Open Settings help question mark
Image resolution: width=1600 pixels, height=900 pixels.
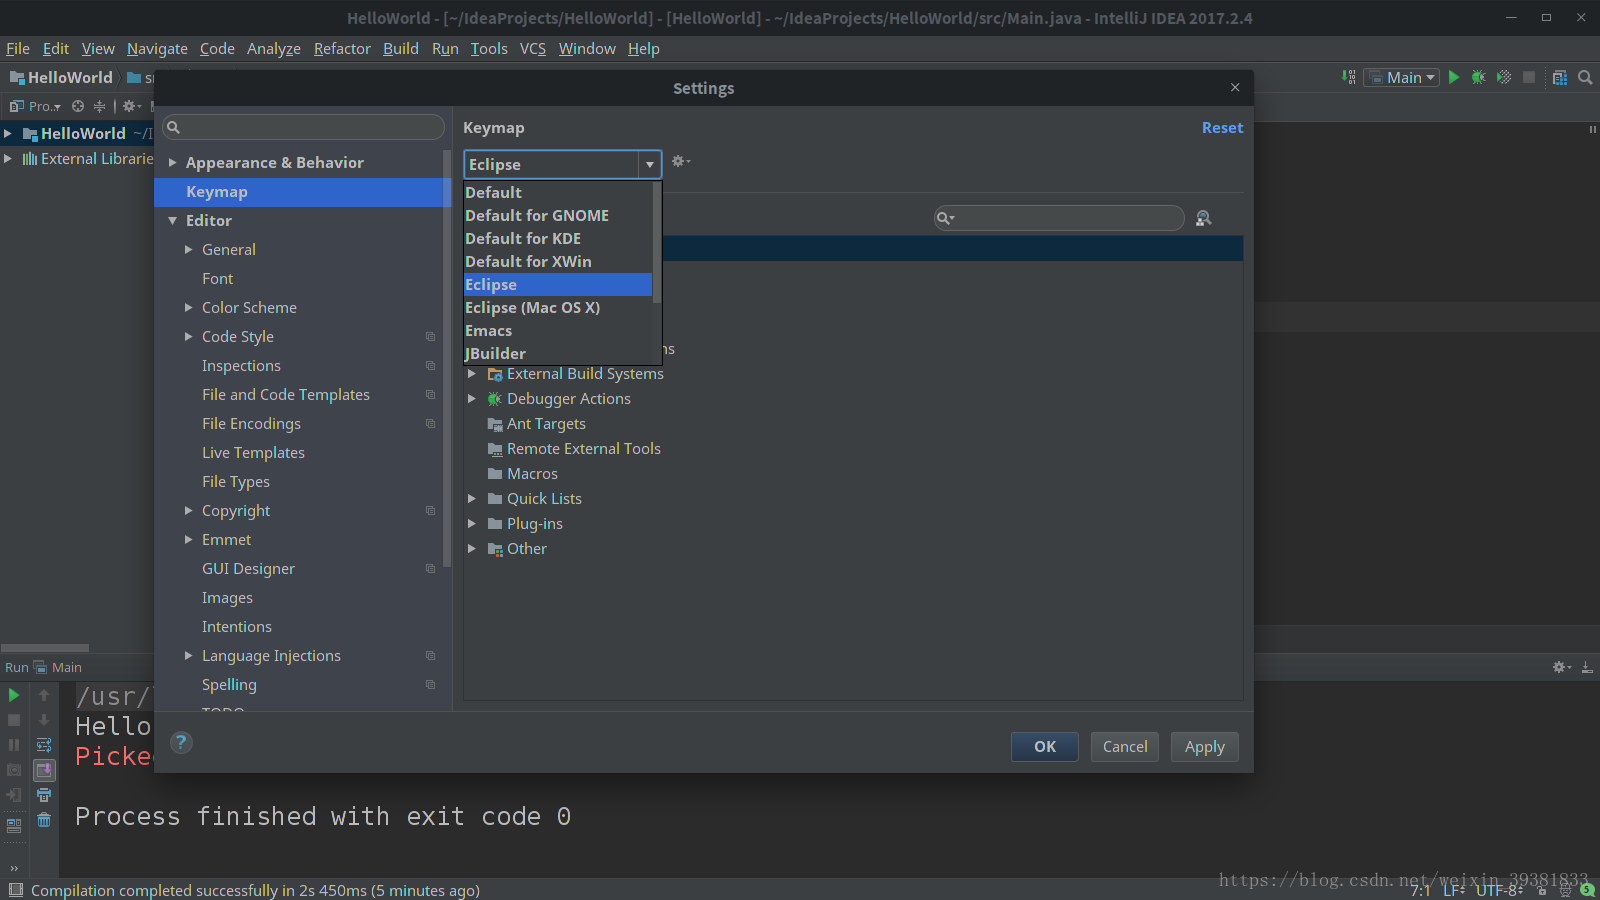(181, 742)
